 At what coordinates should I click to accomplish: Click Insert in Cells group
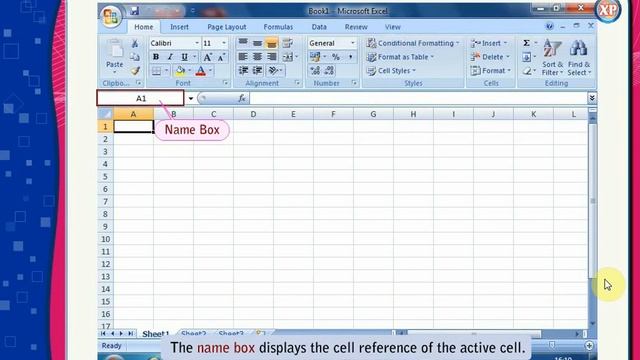(x=489, y=43)
